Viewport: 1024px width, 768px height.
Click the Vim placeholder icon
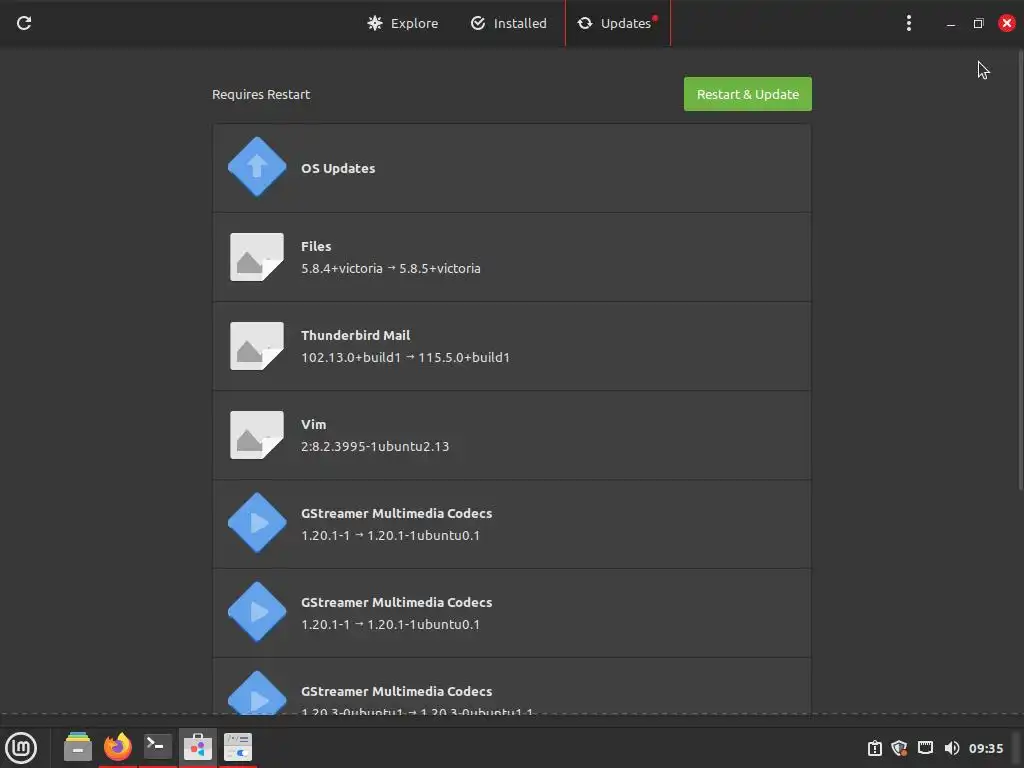click(x=257, y=435)
